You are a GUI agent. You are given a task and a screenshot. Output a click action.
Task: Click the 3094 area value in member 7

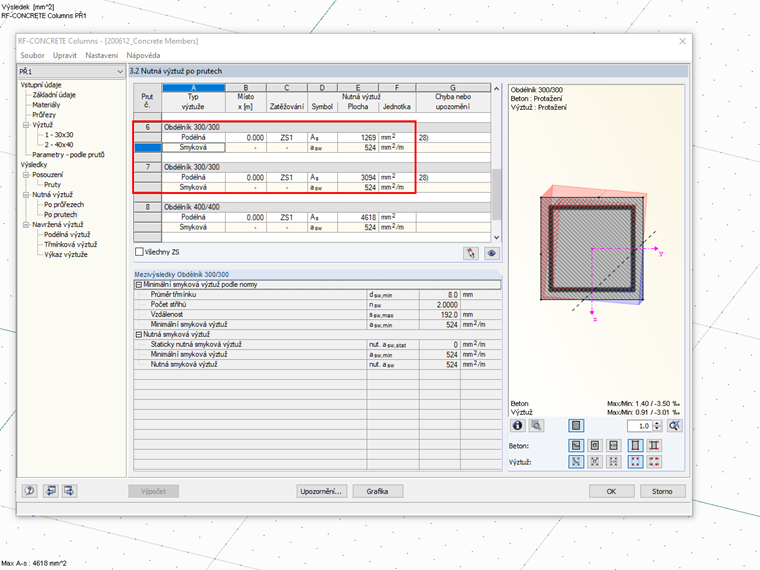coord(358,177)
